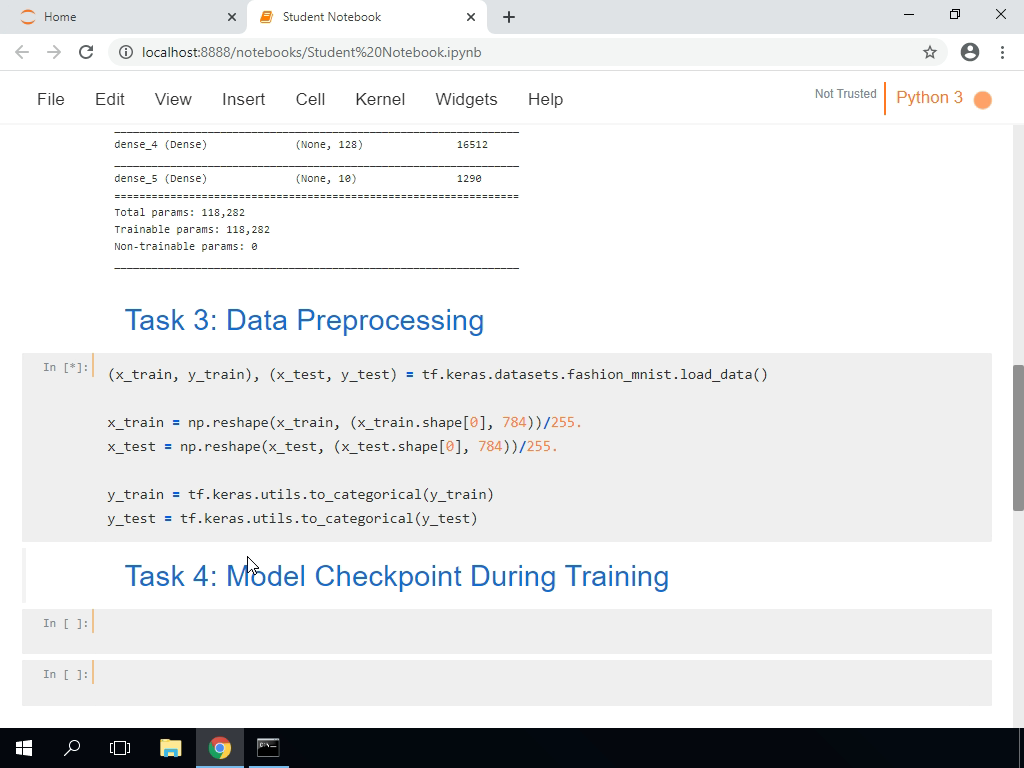The width and height of the screenshot is (1024, 768).
Task: Open File Explorer from the taskbar
Action: click(x=170, y=747)
